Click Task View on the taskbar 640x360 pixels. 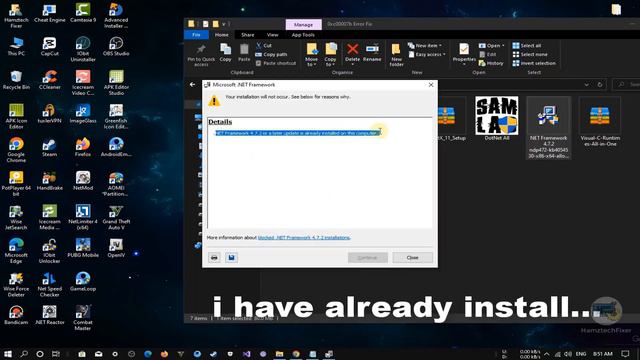point(56,354)
